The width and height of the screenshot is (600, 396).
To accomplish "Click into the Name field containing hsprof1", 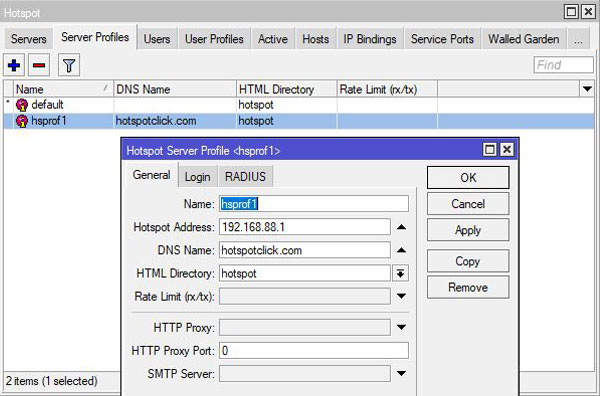I will 314,204.
